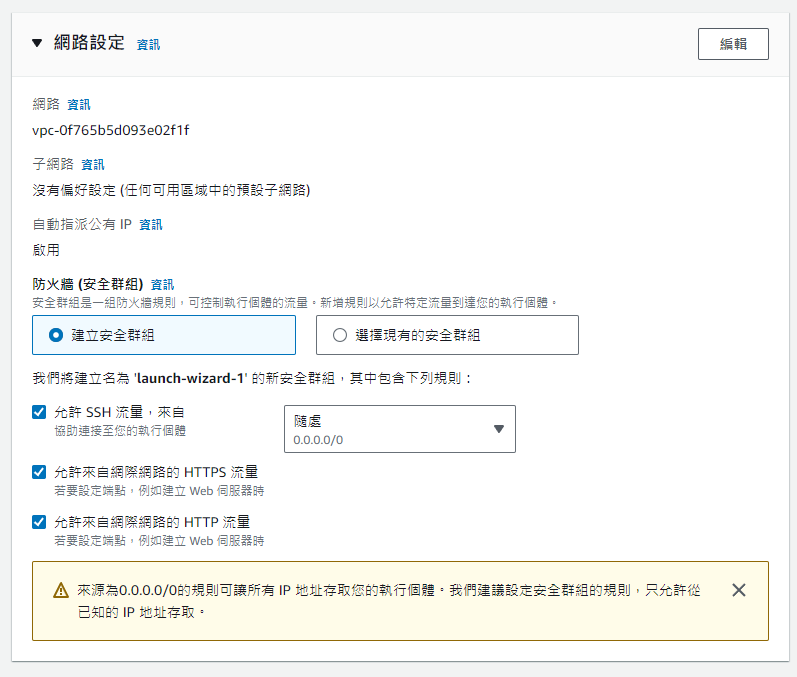Select 選擇現有的安全群組 radio option

pyautogui.click(x=447, y=335)
